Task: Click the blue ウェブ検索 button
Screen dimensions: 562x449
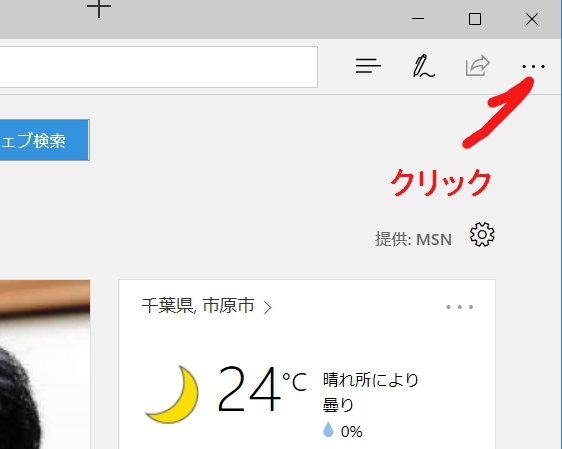Action: coord(44,140)
